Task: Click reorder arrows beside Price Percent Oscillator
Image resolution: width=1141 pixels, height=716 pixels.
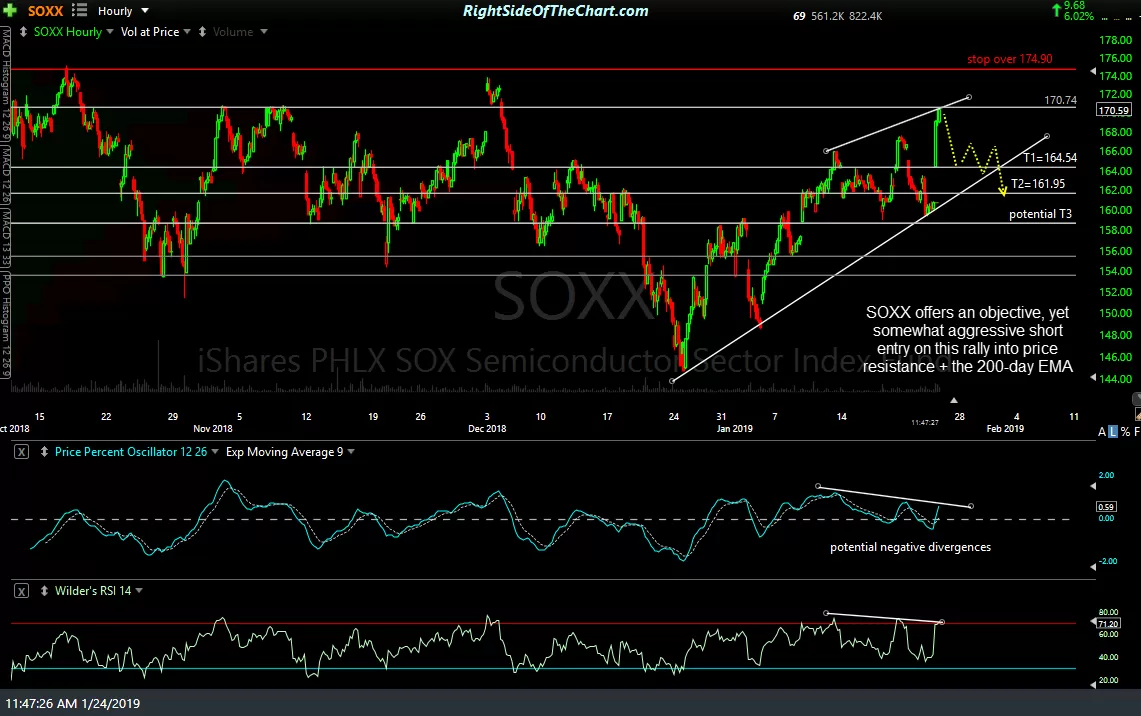Action: (x=44, y=452)
